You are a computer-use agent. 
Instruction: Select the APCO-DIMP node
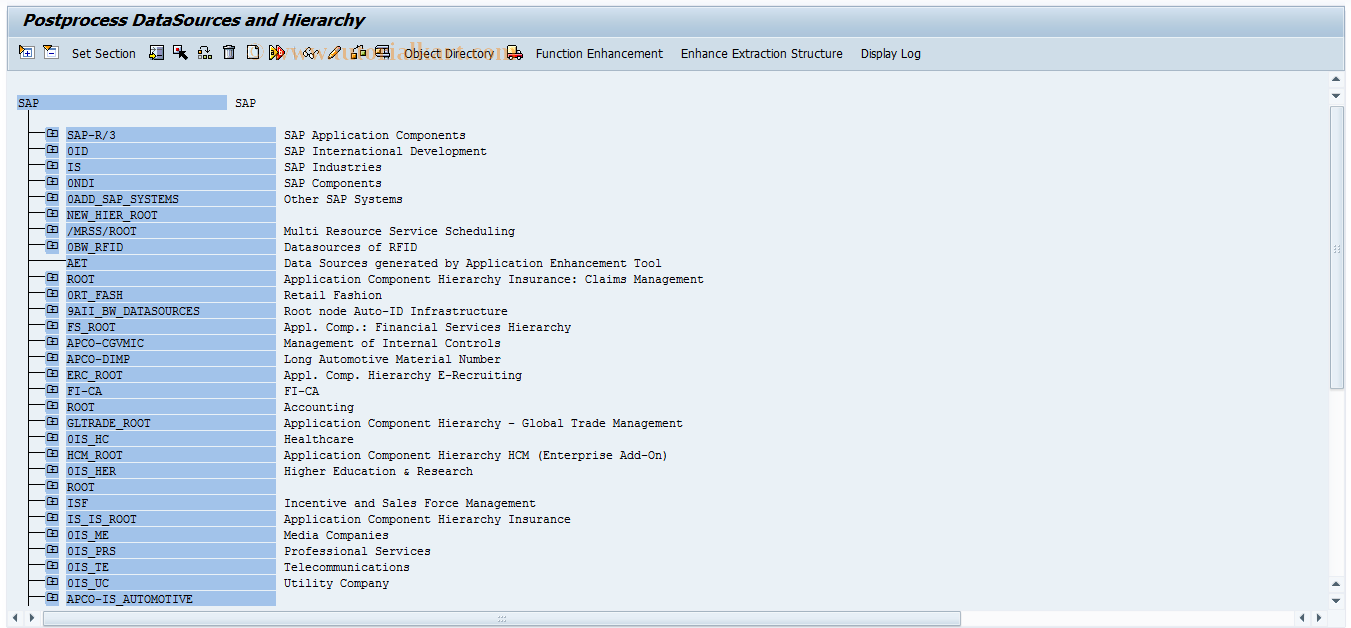171,359
